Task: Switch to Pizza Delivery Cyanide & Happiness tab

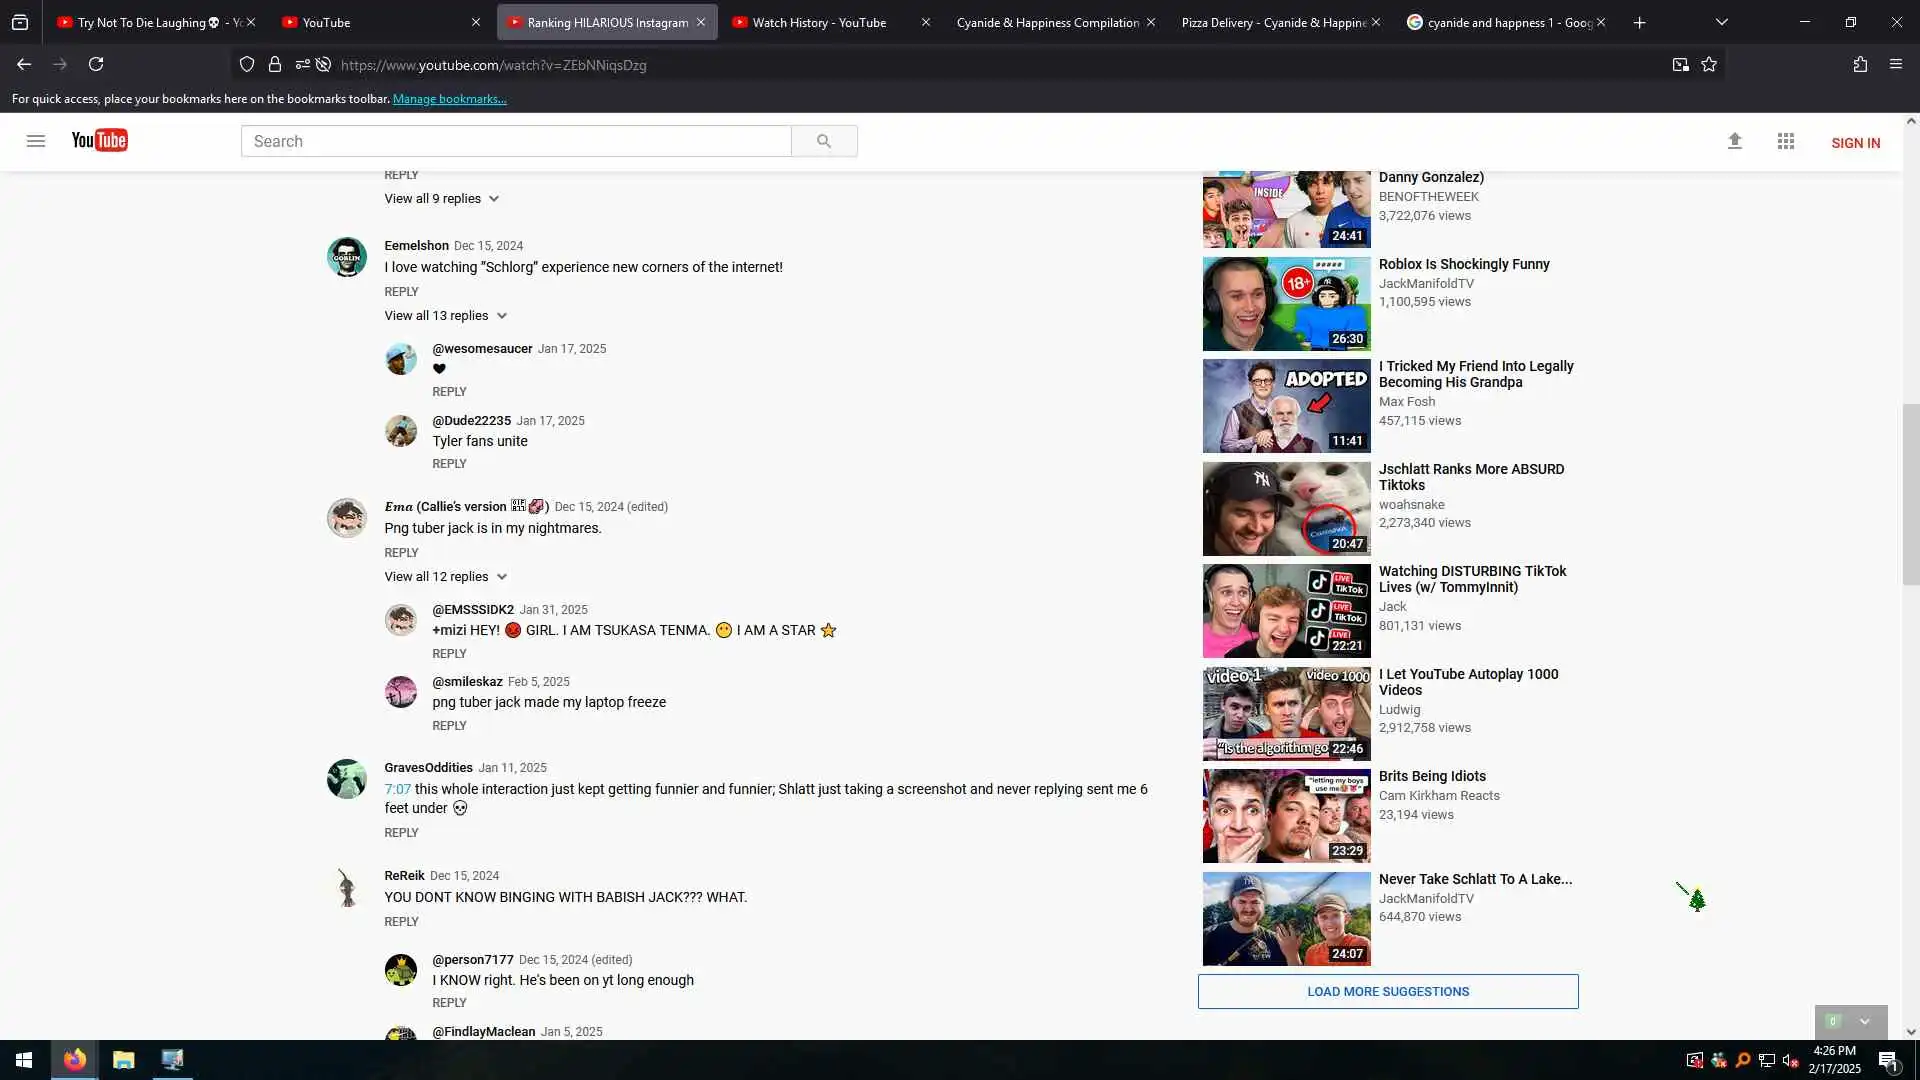Action: click(1273, 22)
